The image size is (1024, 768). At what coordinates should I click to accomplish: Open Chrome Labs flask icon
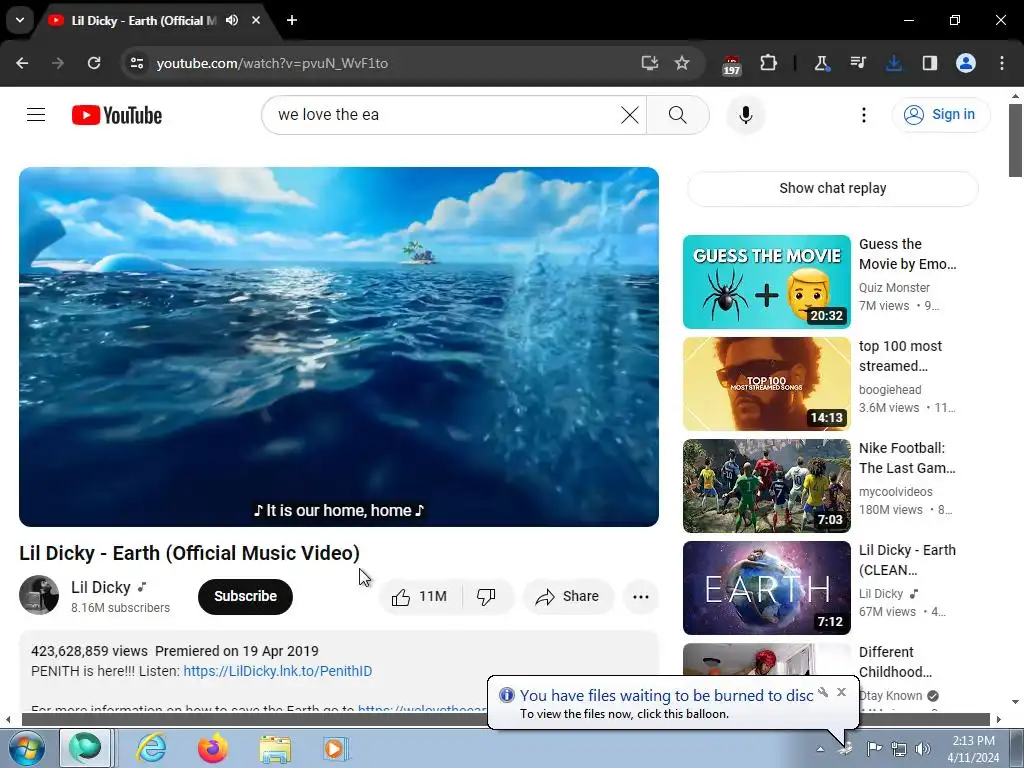click(x=821, y=63)
